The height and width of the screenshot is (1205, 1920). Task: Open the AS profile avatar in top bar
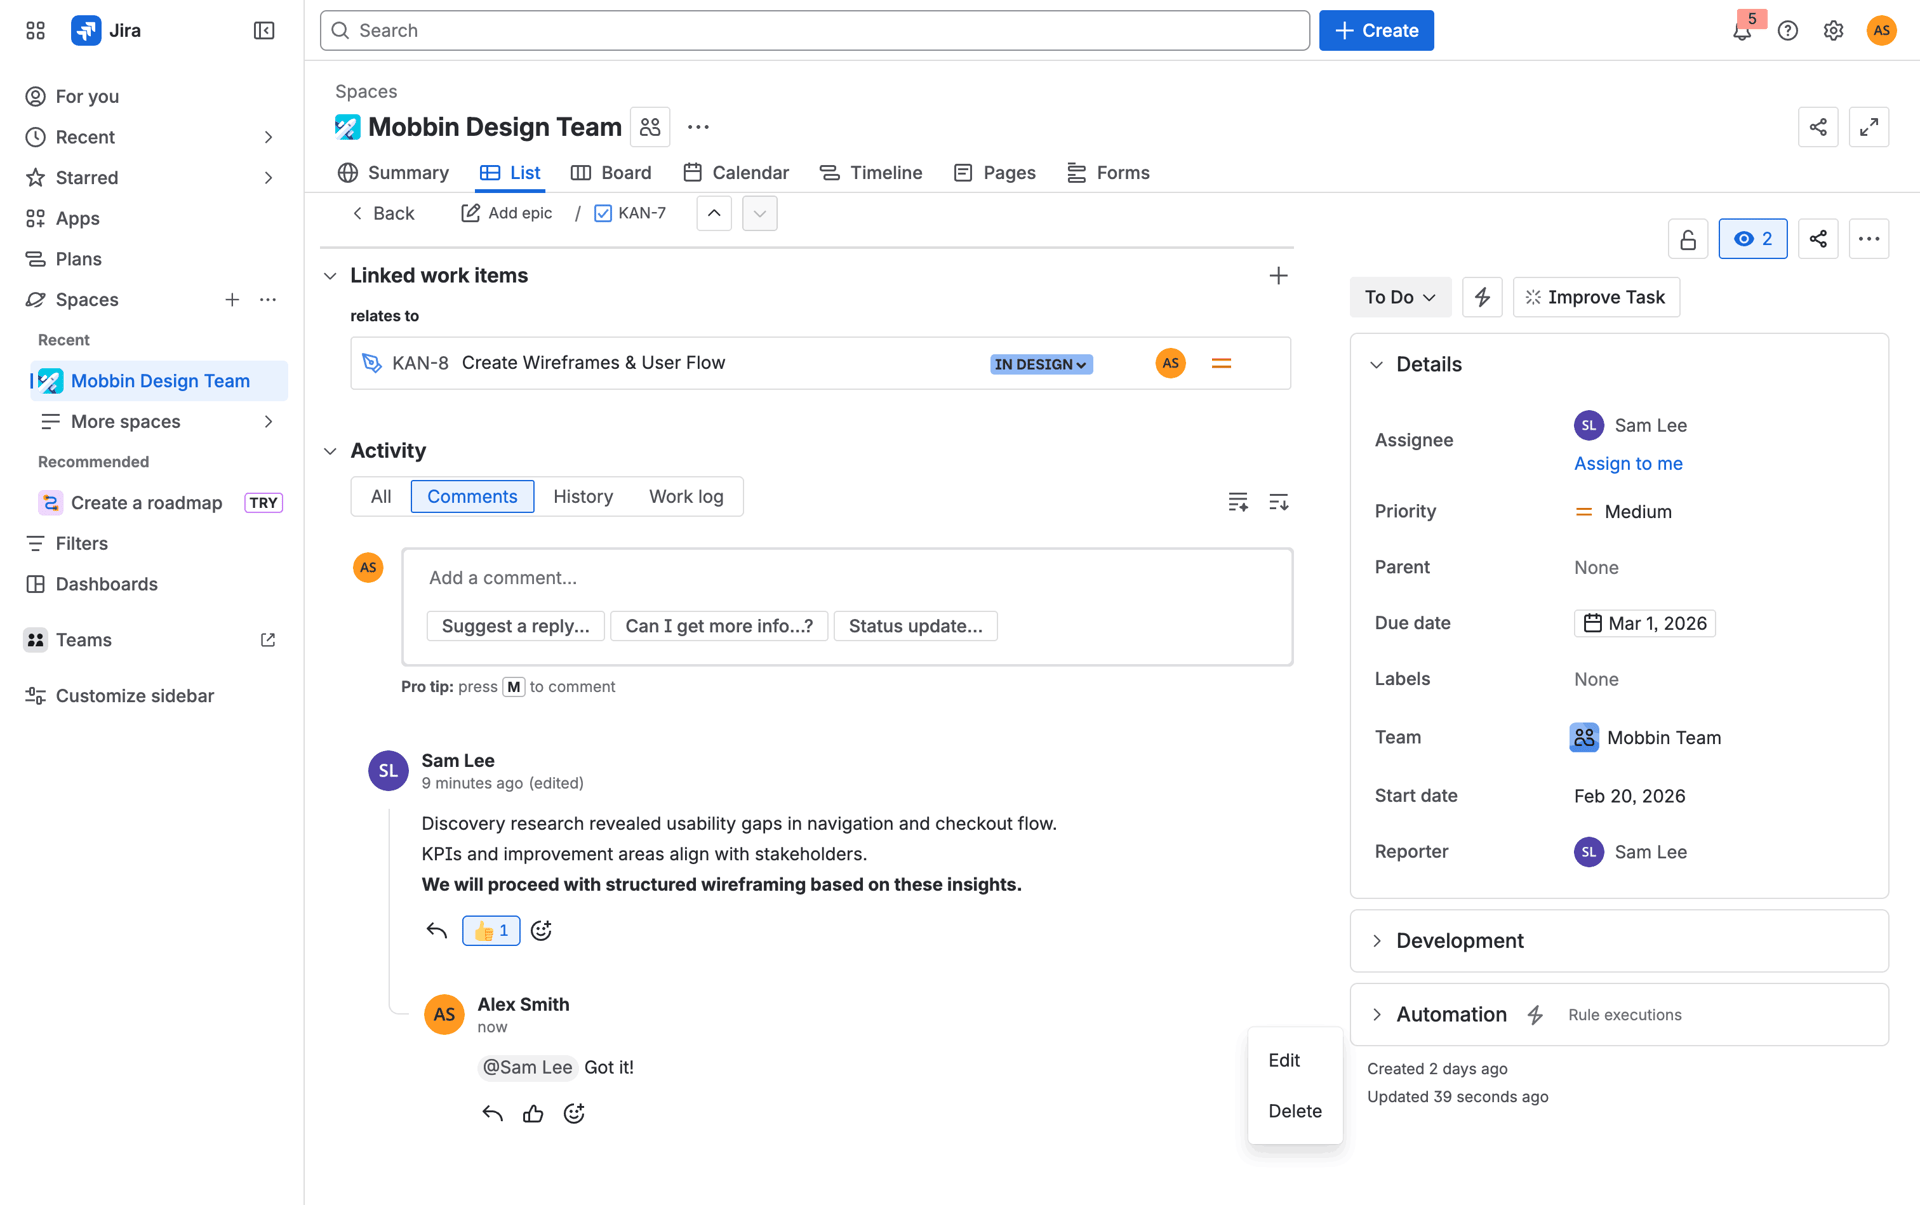(x=1881, y=31)
